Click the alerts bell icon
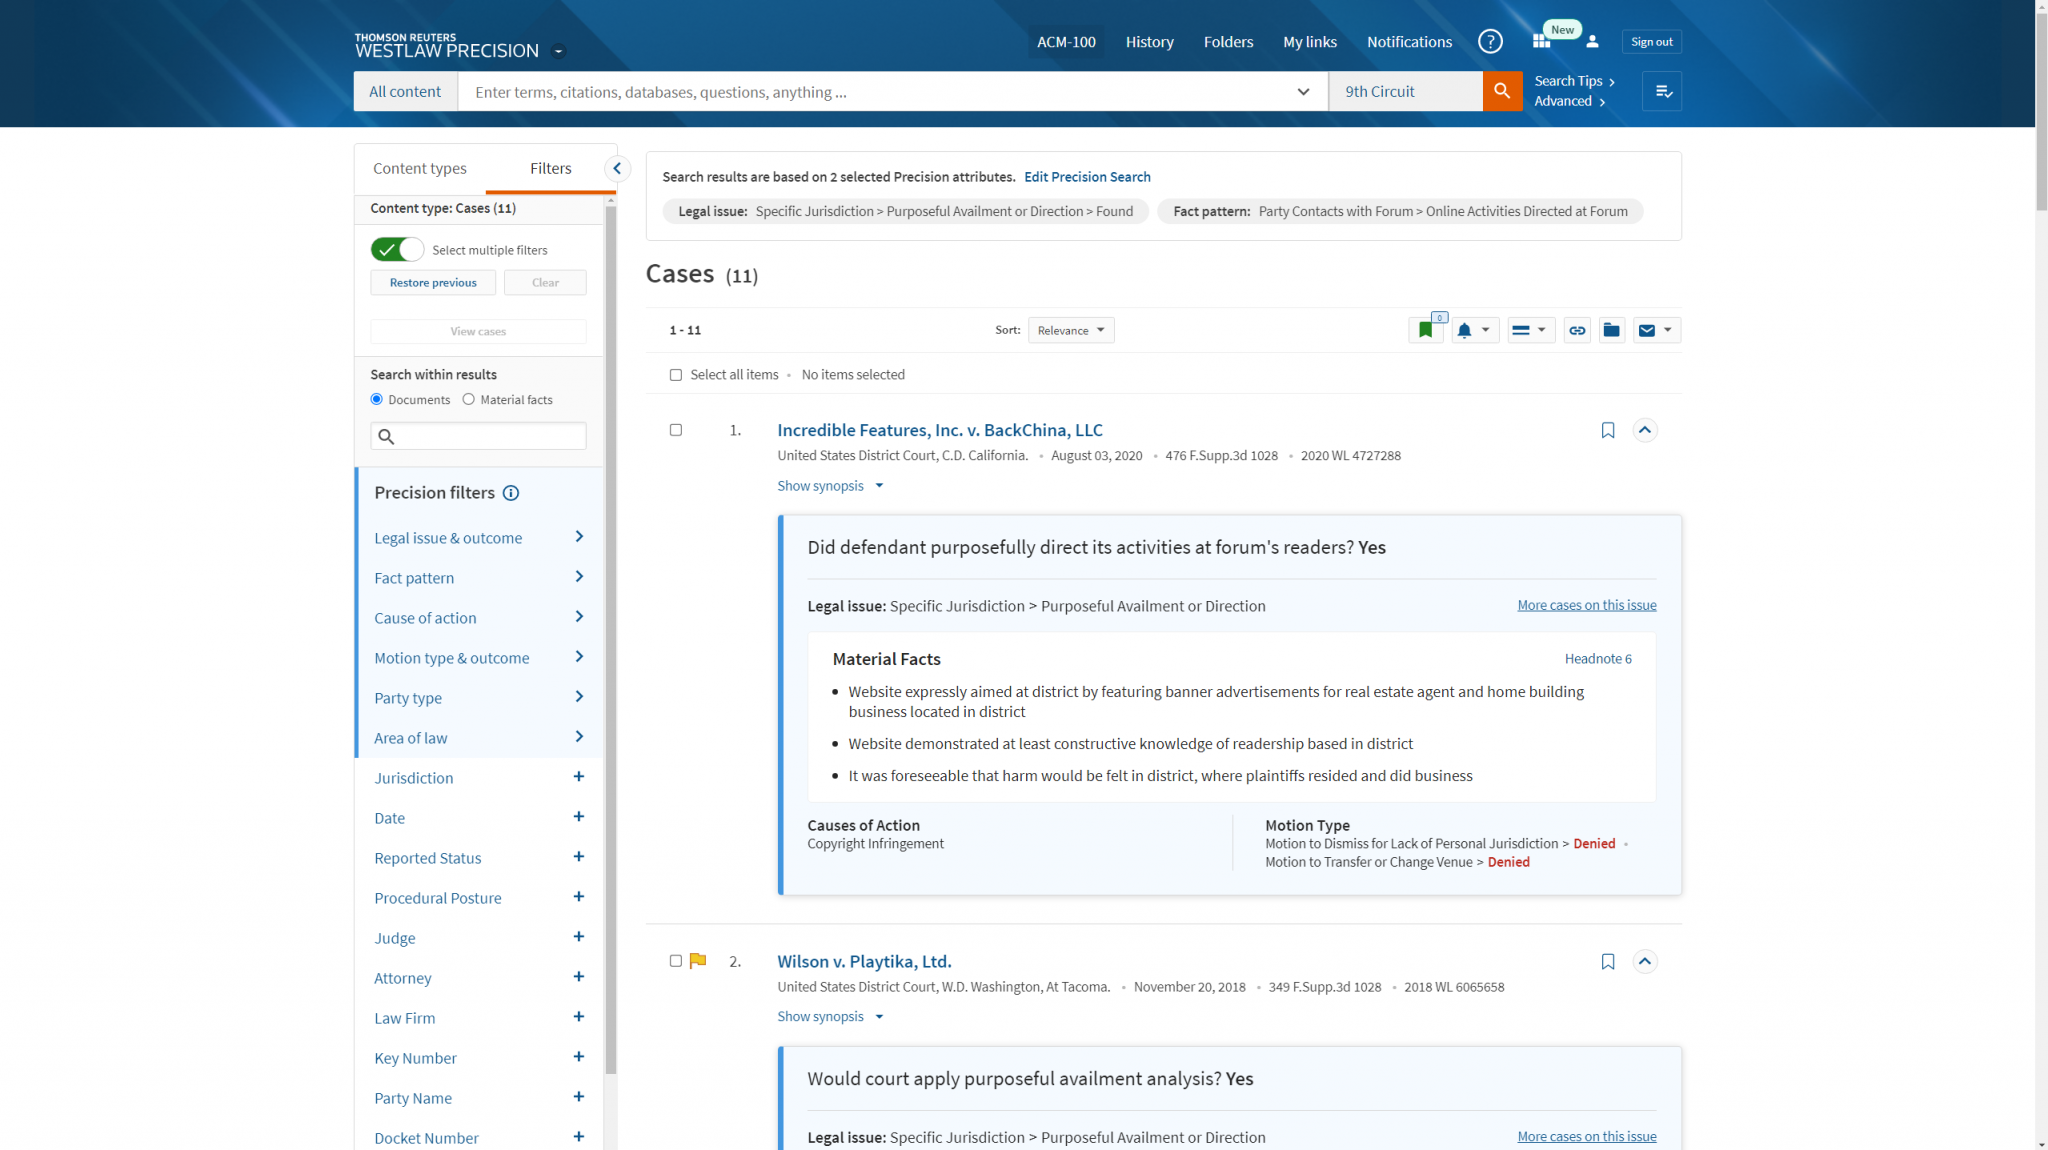Image resolution: width=2048 pixels, height=1150 pixels. pyautogui.click(x=1464, y=330)
